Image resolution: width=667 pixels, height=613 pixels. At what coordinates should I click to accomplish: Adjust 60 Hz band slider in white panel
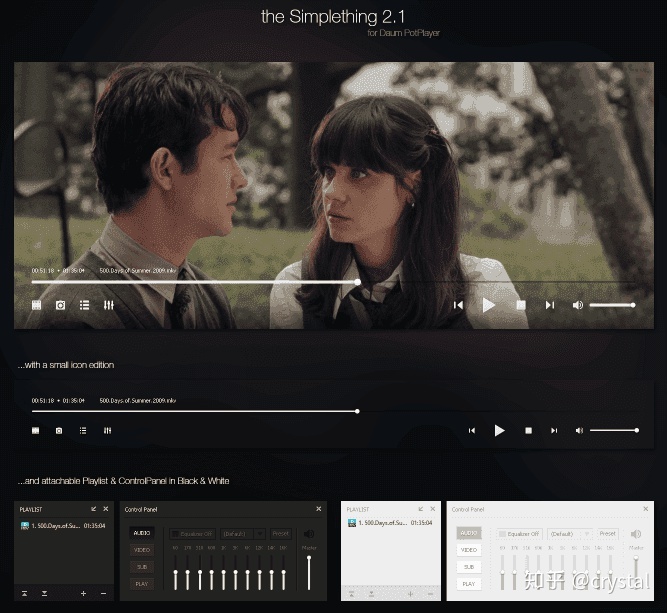pyautogui.click(x=502, y=573)
